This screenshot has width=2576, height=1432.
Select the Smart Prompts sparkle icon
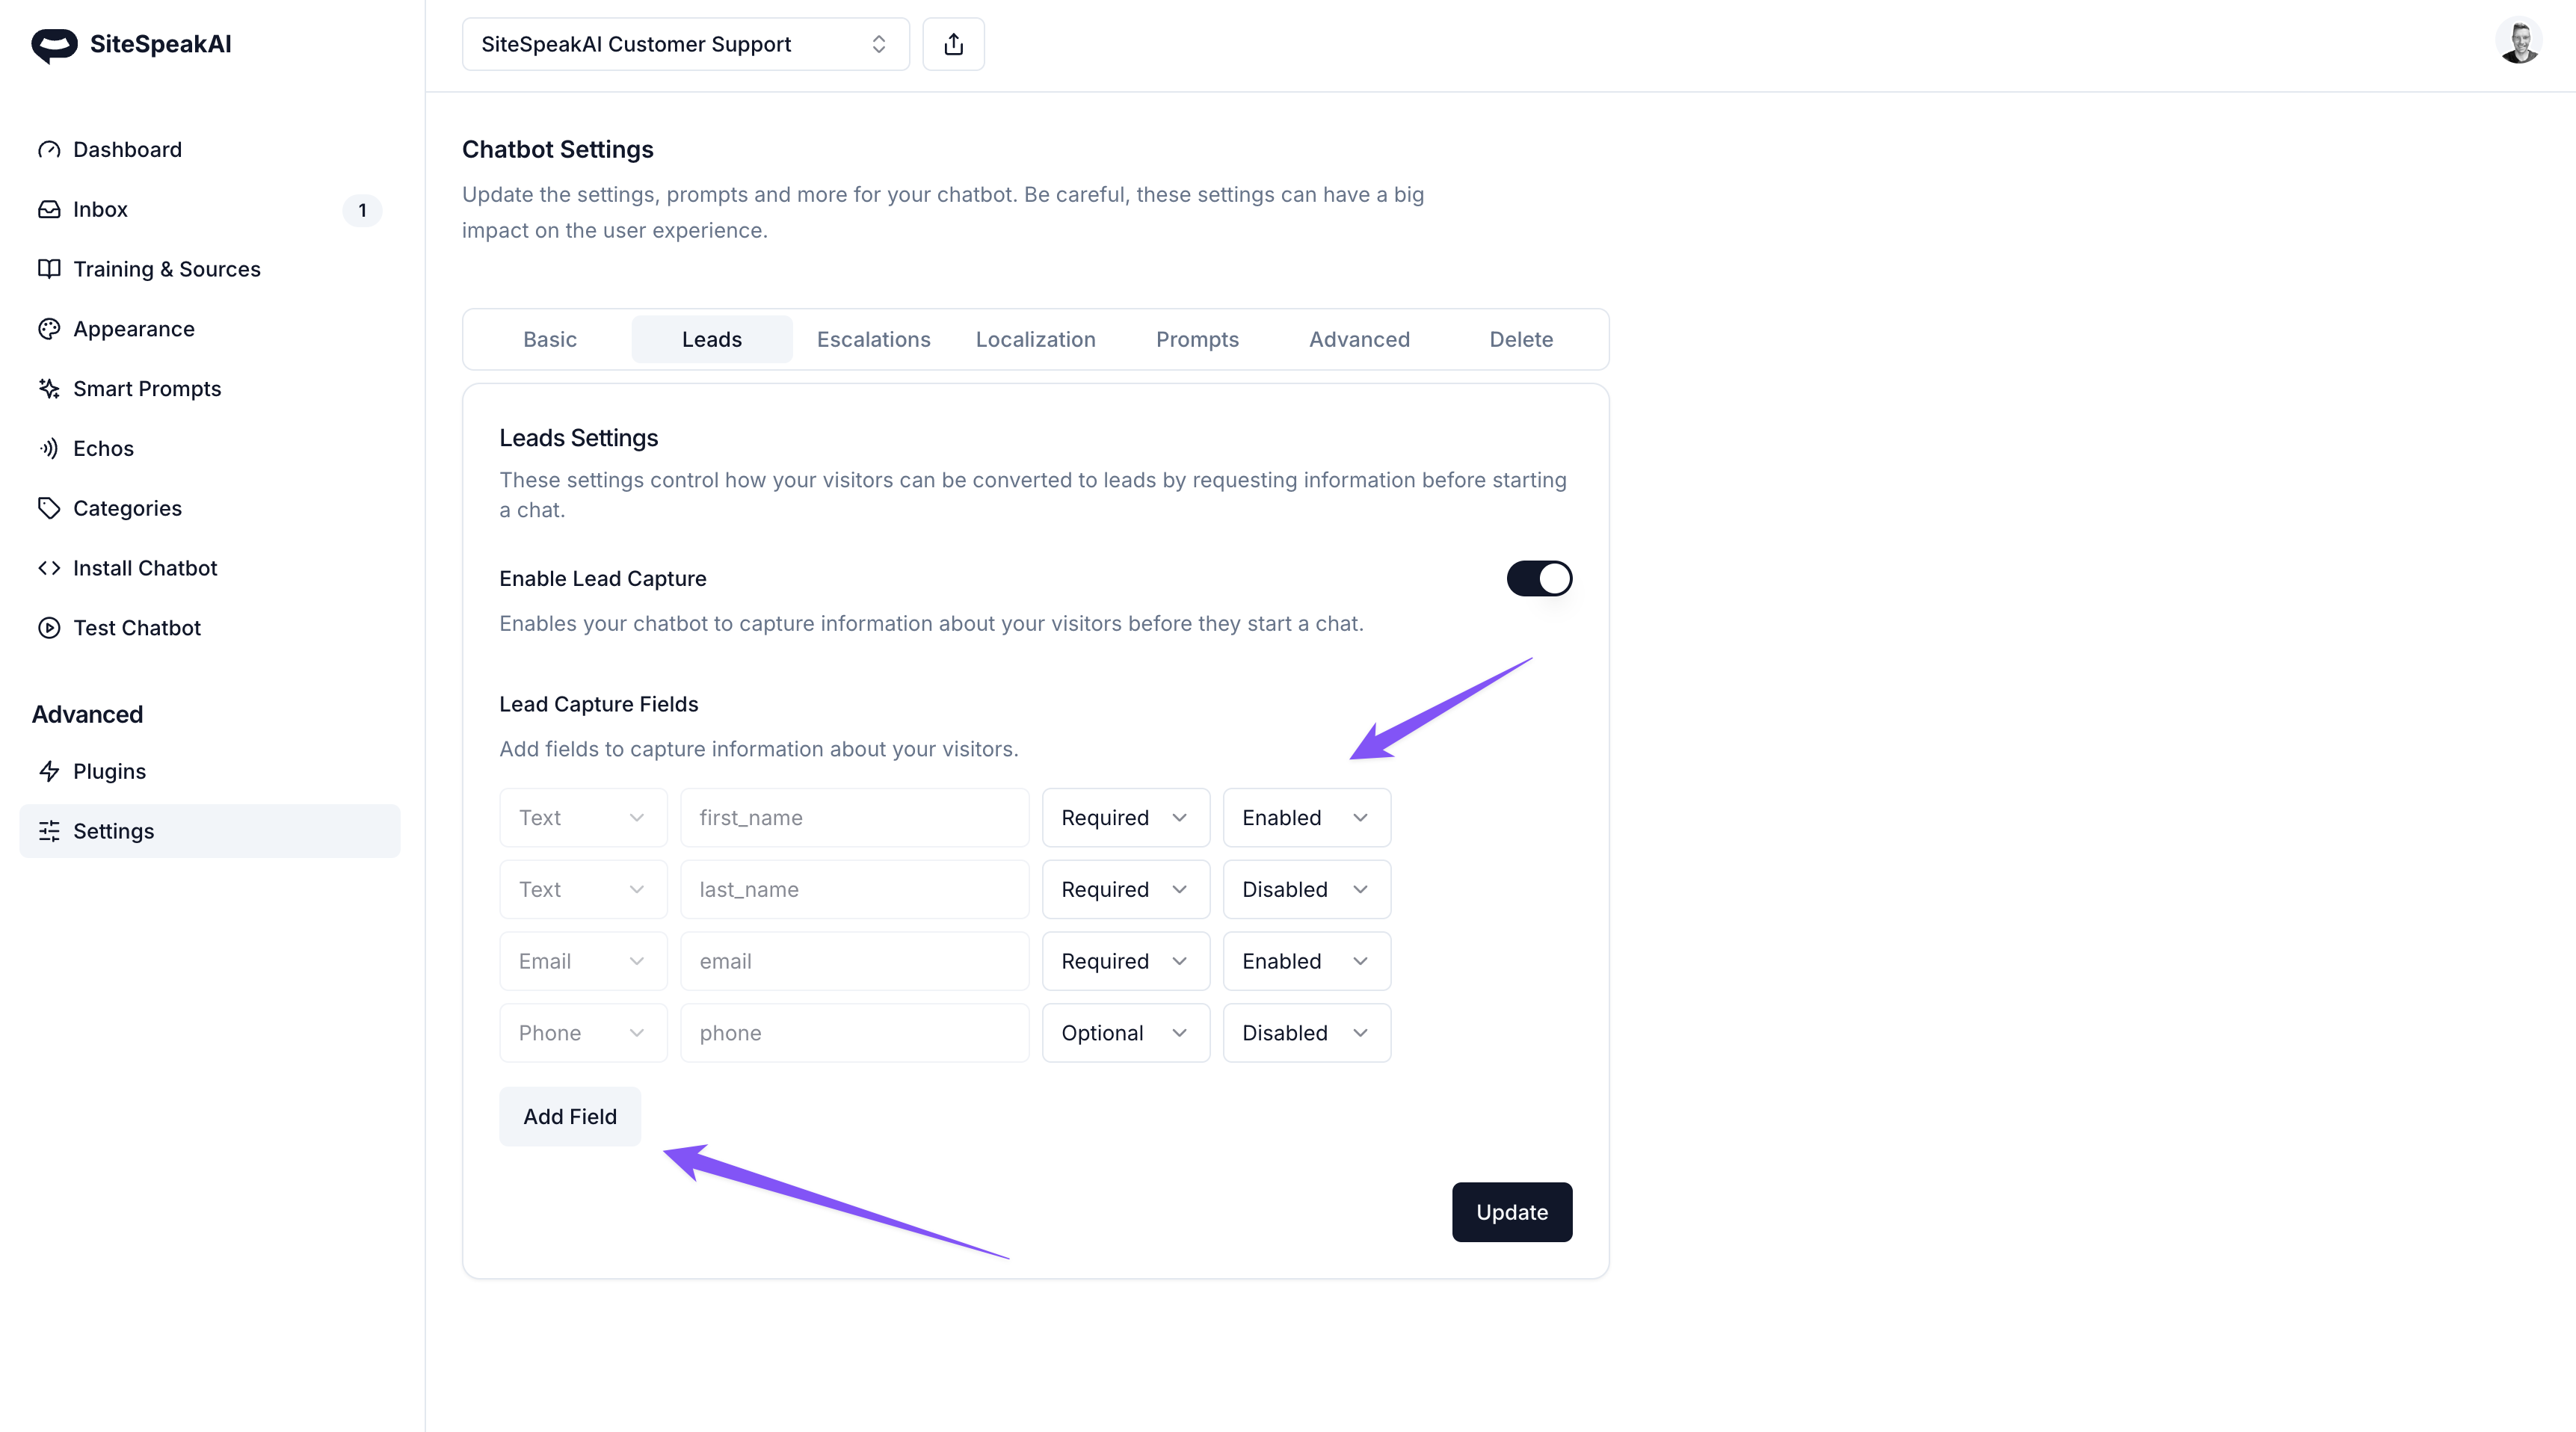[x=49, y=389]
